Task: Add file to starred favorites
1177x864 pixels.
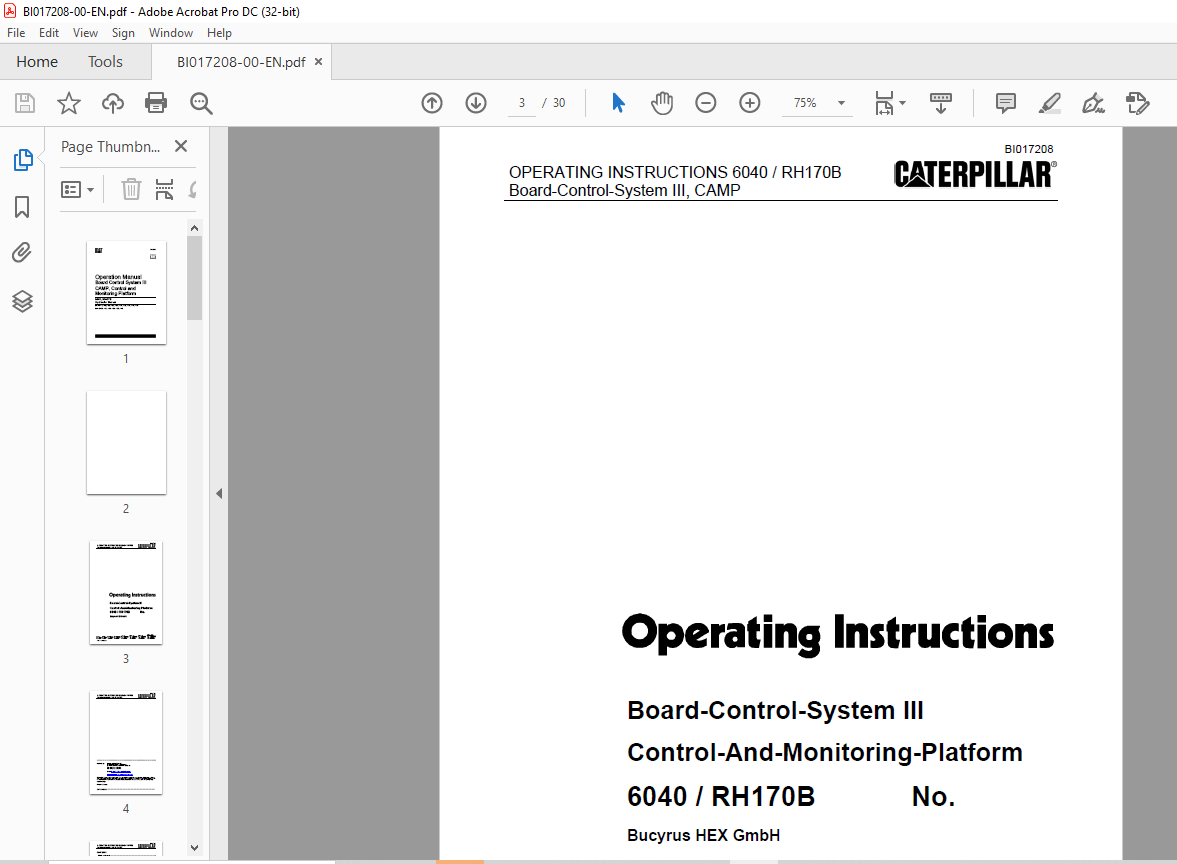Action: pos(69,103)
